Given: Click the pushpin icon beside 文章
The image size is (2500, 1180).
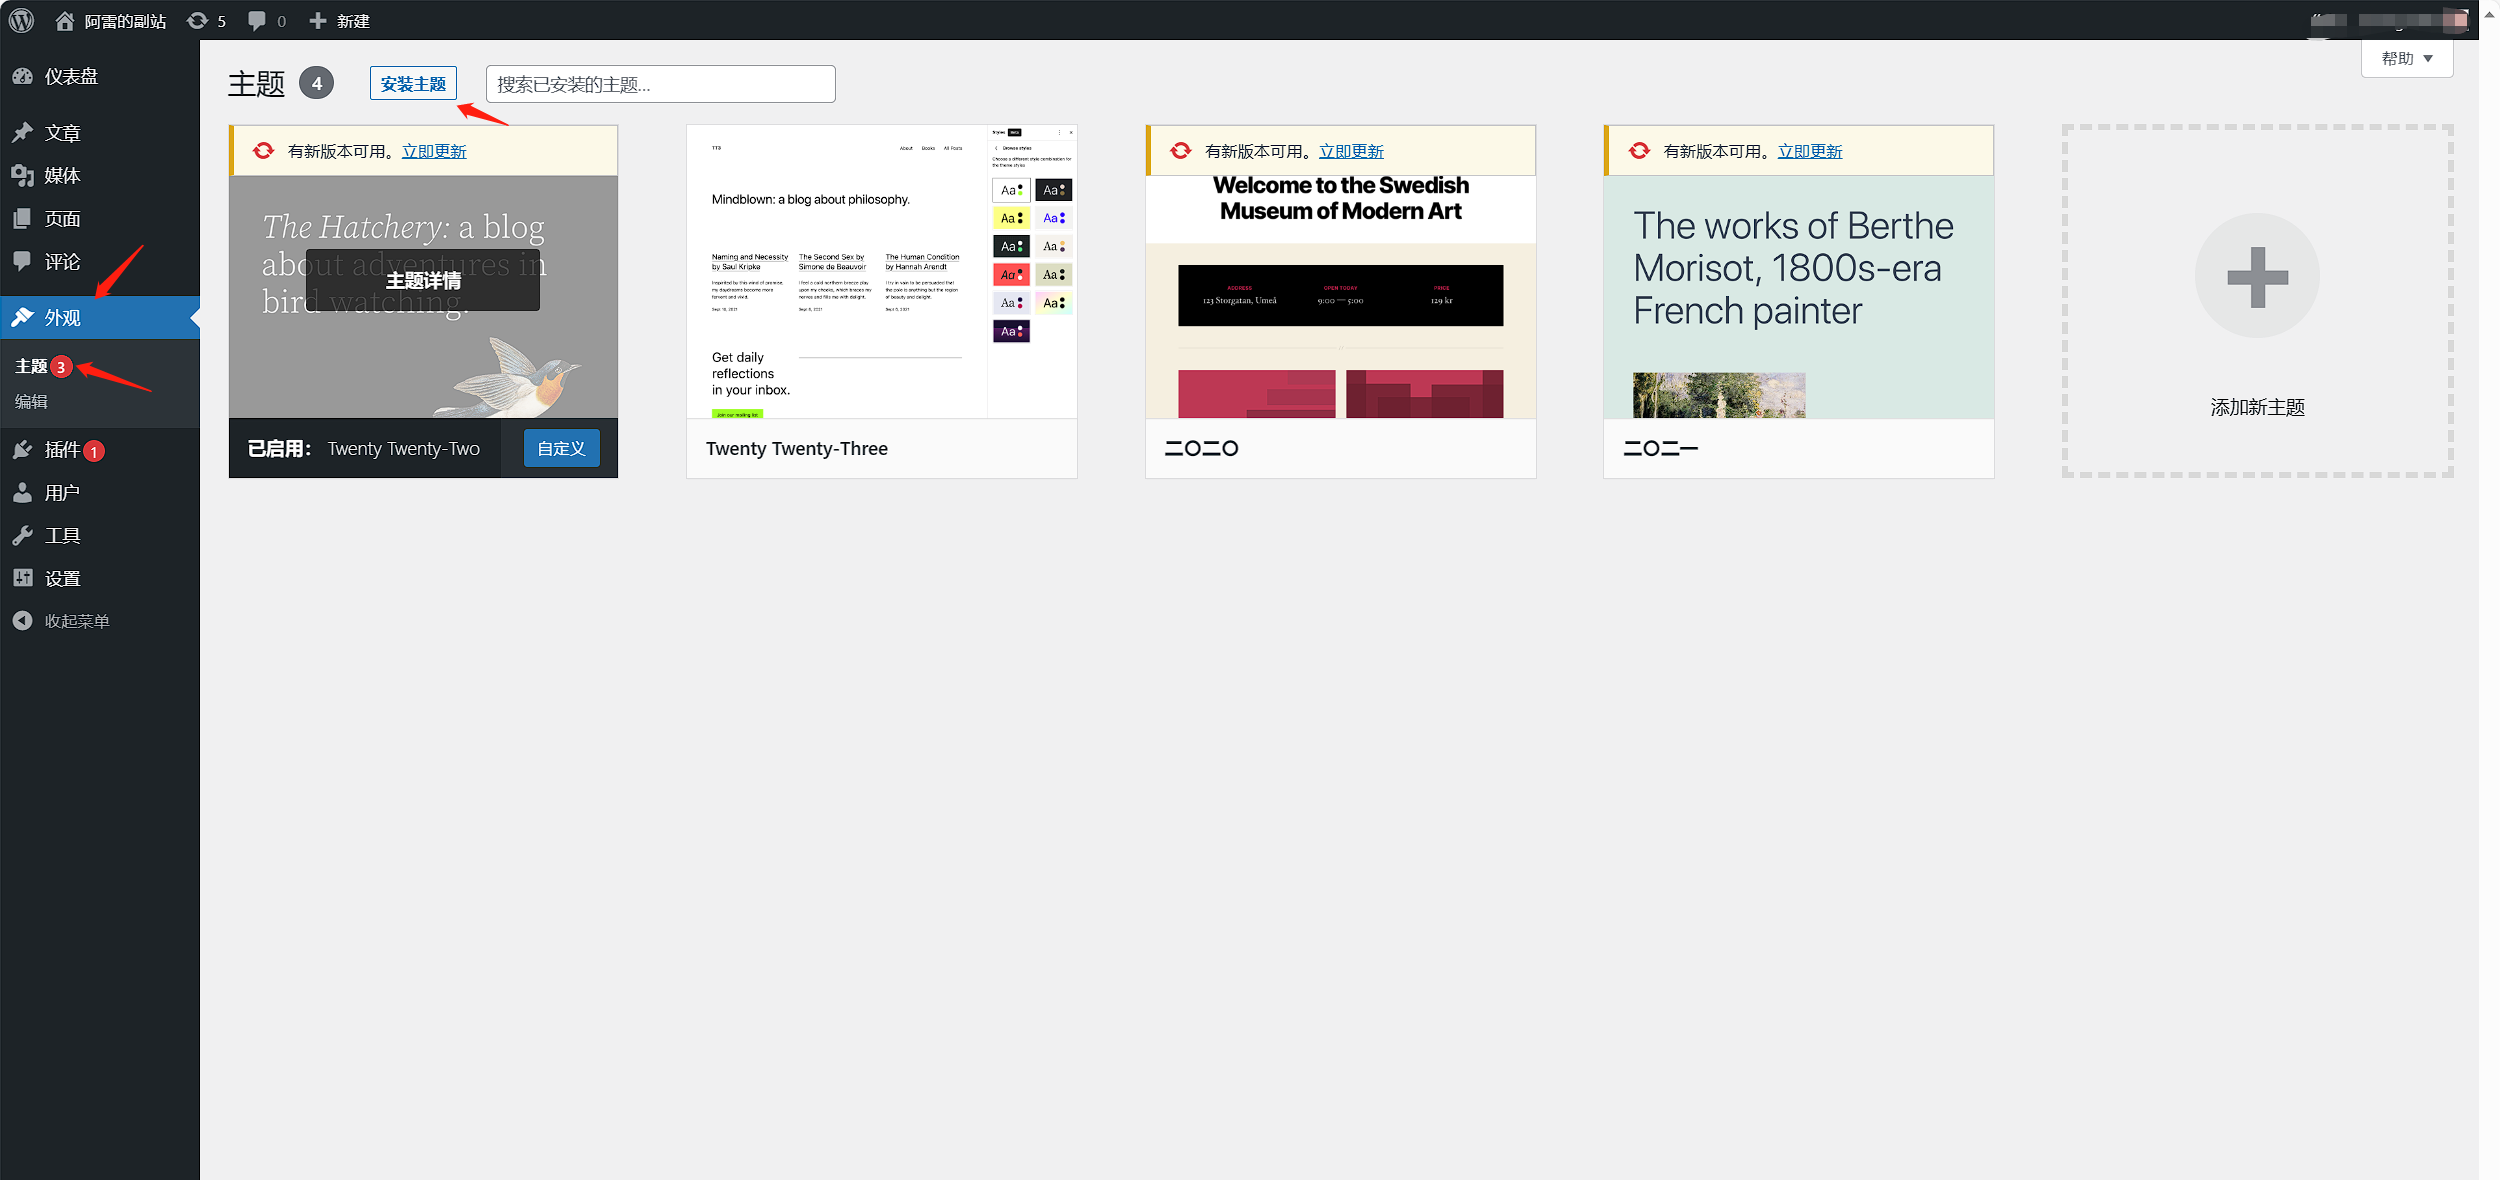Looking at the screenshot, I should (x=23, y=132).
